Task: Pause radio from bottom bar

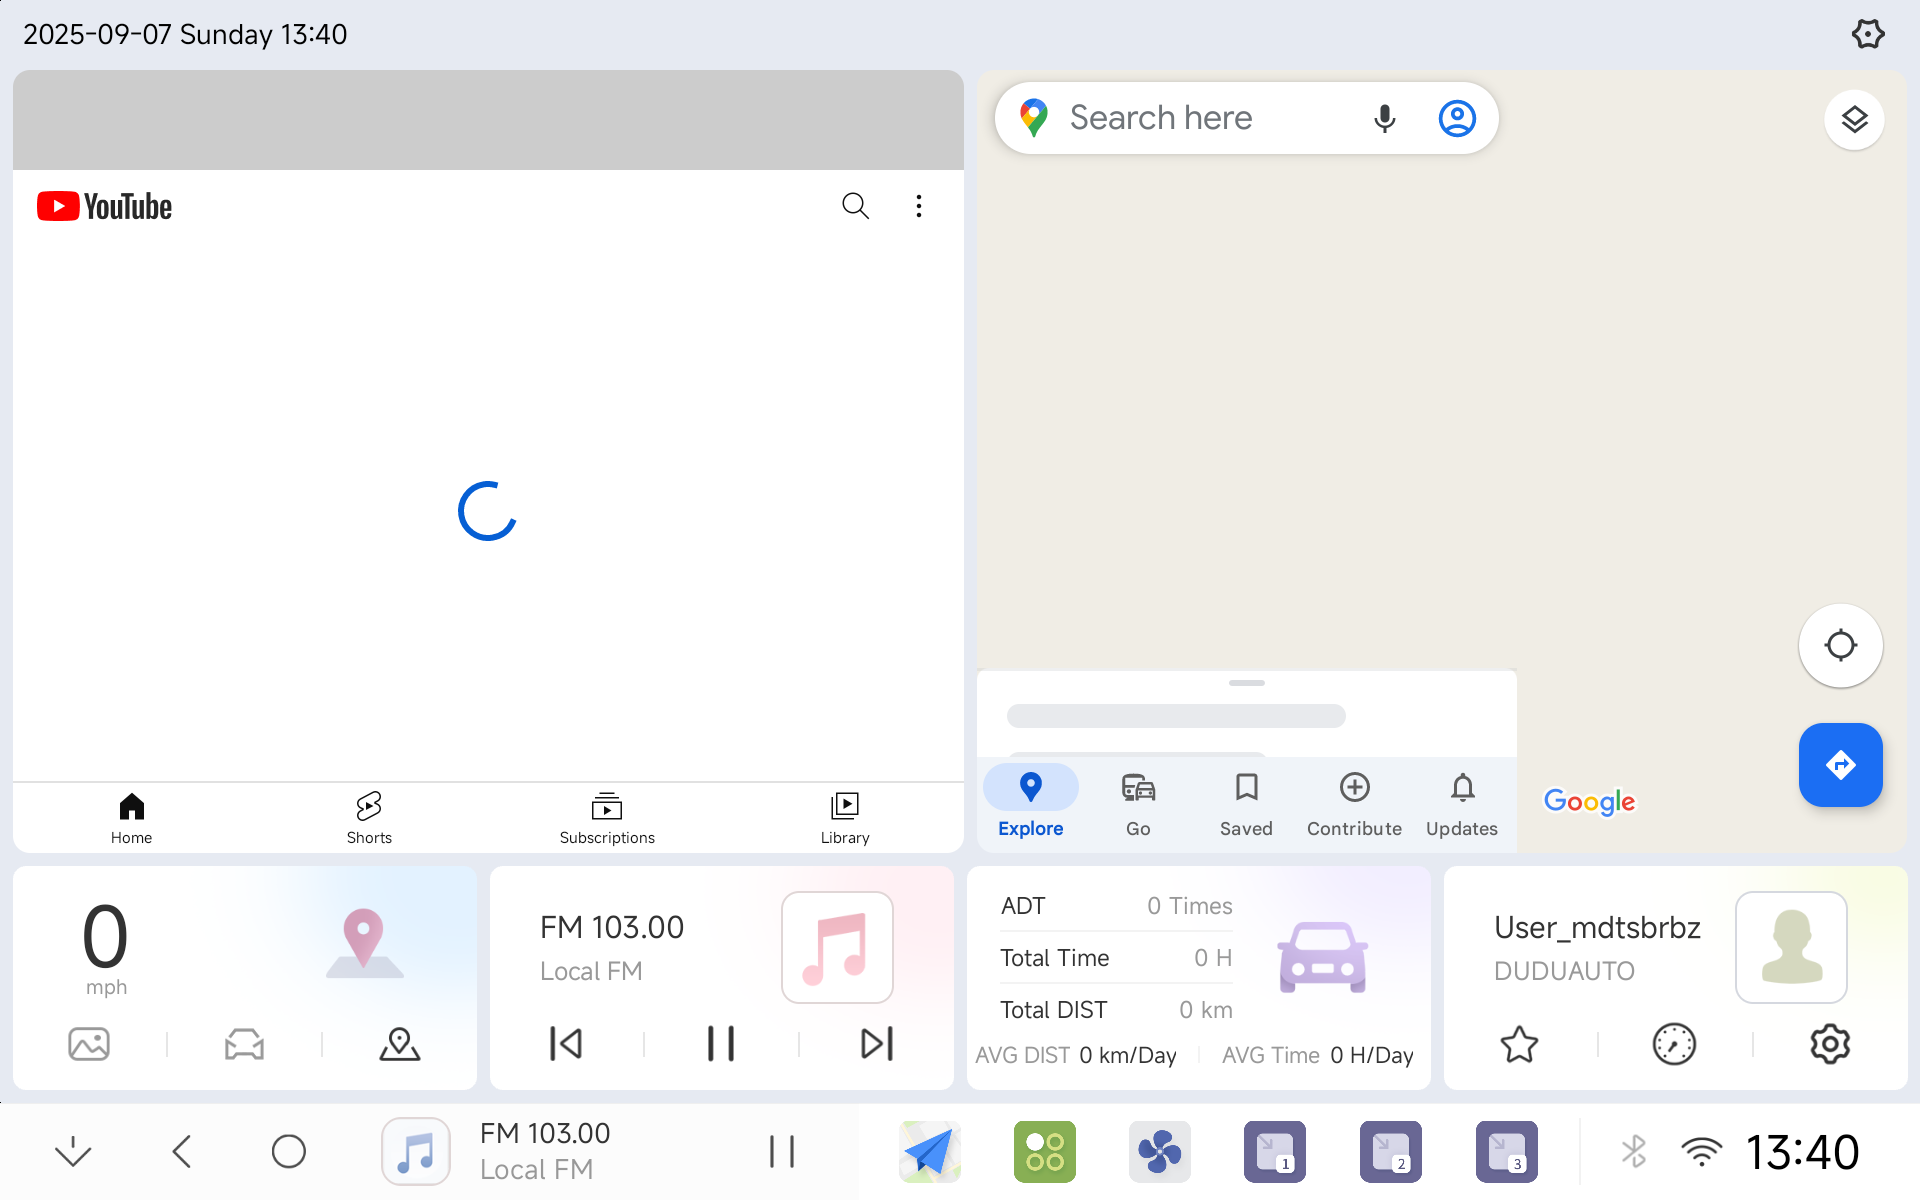Action: click(x=782, y=1152)
